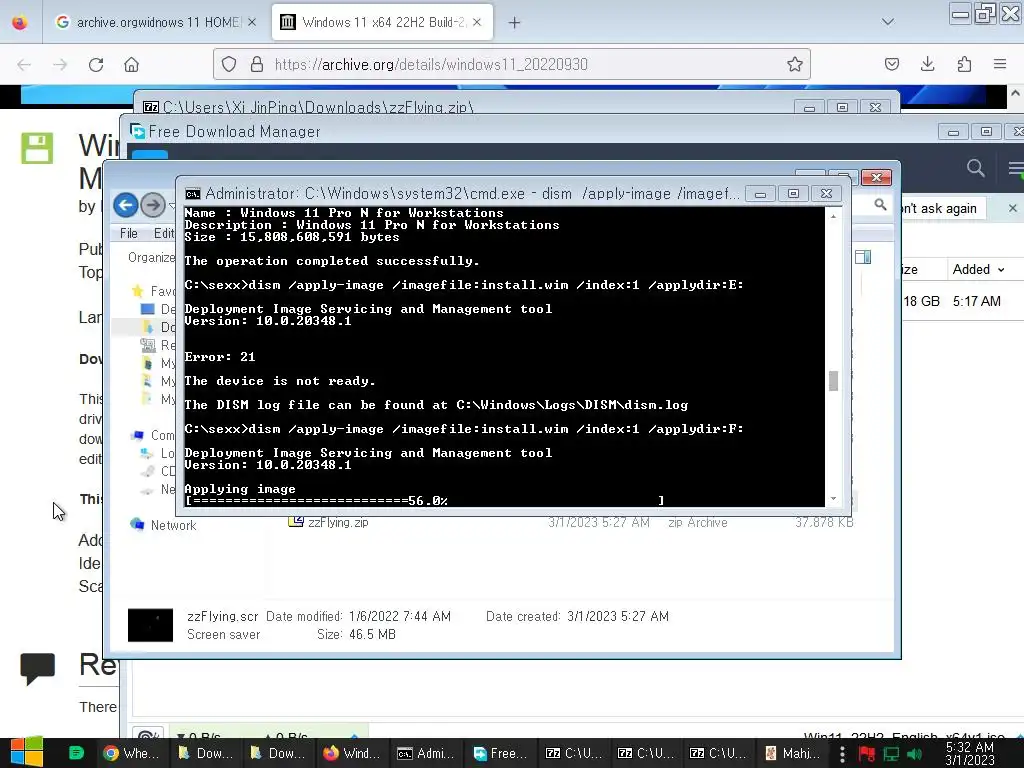Image resolution: width=1024 pixels, height=768 pixels.
Task: List all tabs dropdown
Action: click(888, 22)
